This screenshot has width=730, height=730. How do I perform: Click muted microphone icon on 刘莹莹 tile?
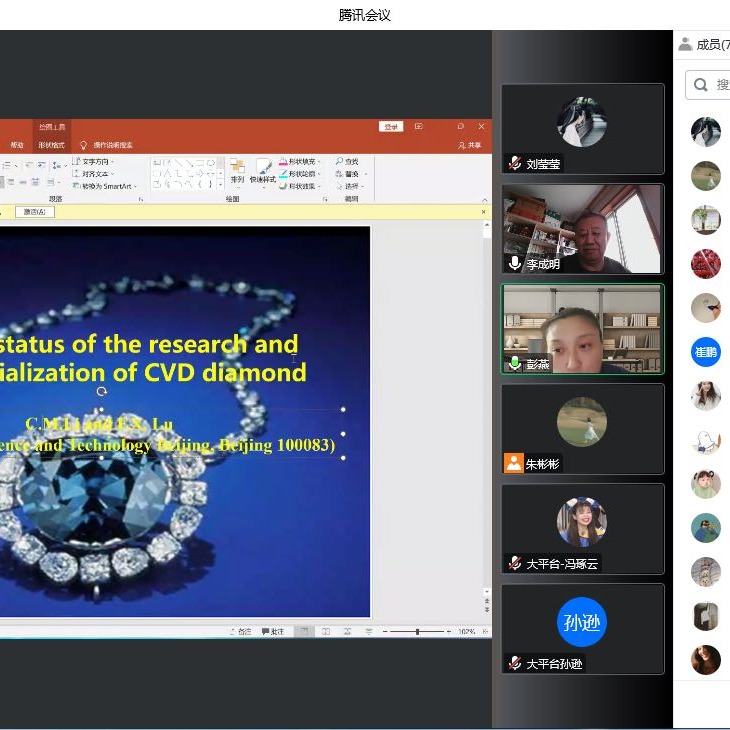[515, 163]
